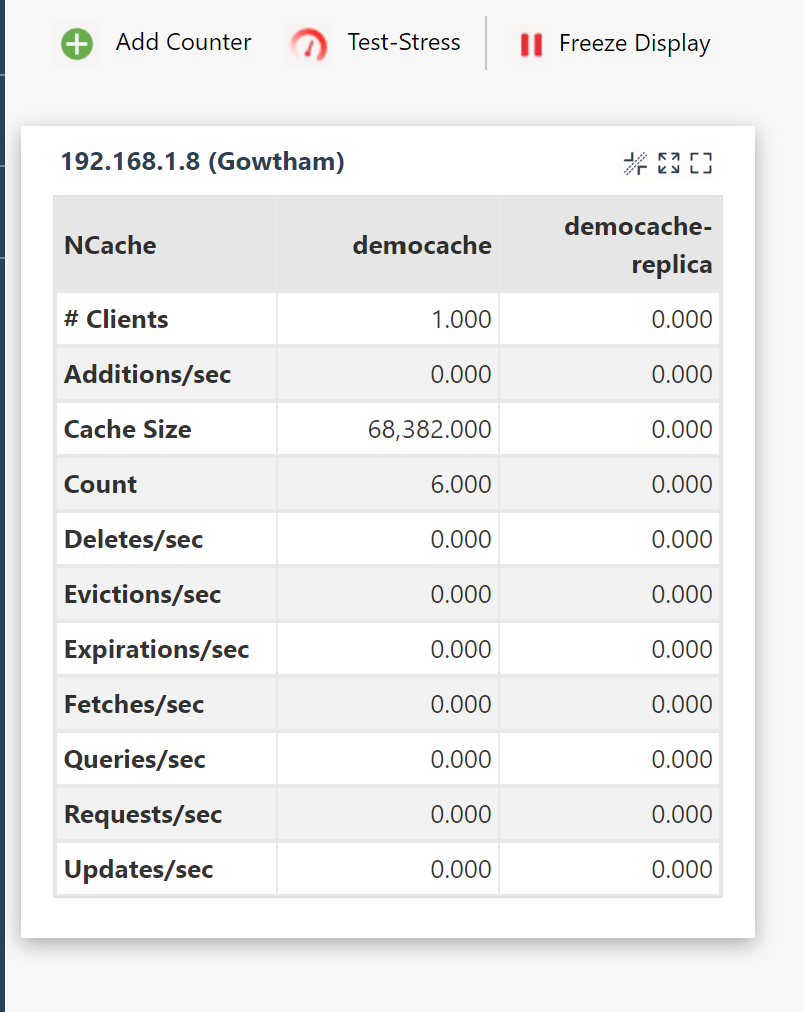This screenshot has width=804, height=1012.
Task: Click democache value in Requests/sec row
Action: pyautogui.click(x=461, y=815)
